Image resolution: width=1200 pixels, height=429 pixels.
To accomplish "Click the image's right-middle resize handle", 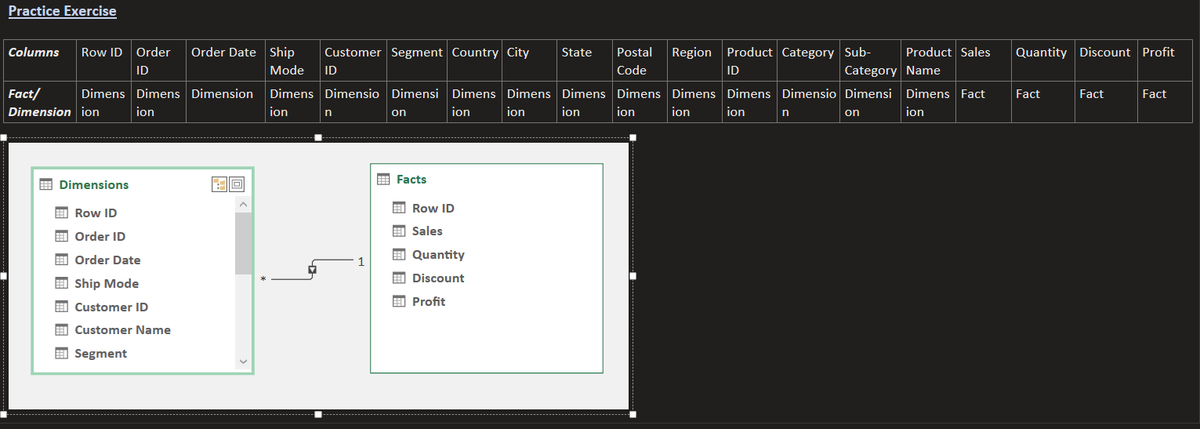I will click(633, 277).
